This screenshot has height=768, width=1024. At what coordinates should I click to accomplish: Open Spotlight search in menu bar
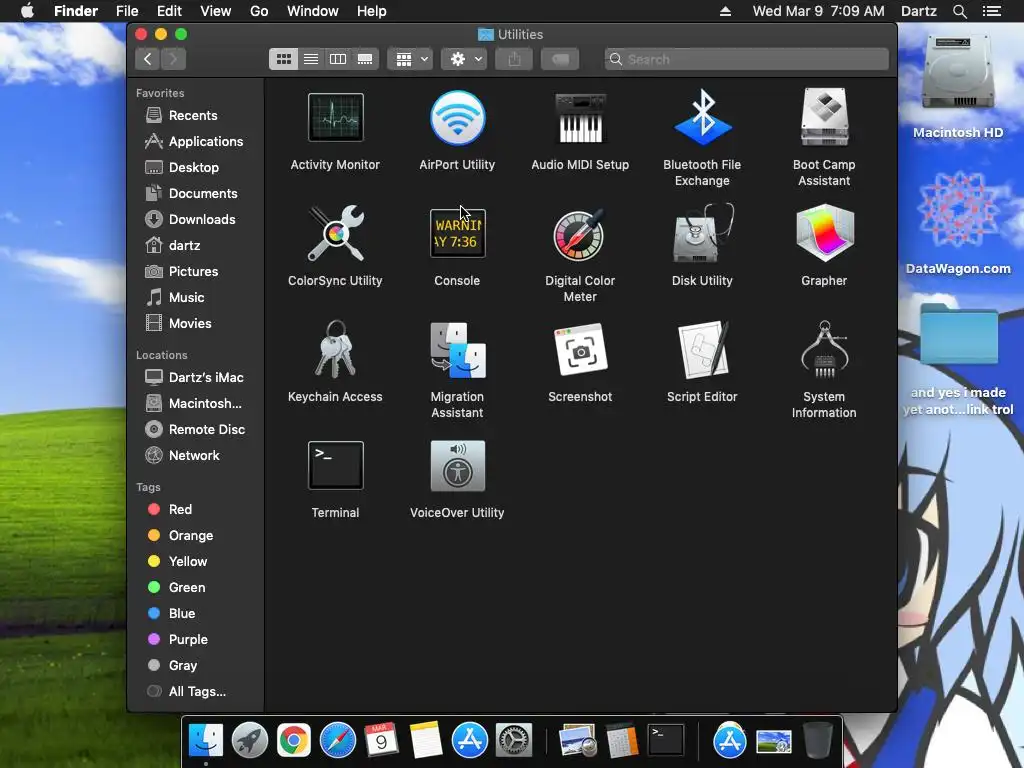pyautogui.click(x=959, y=11)
